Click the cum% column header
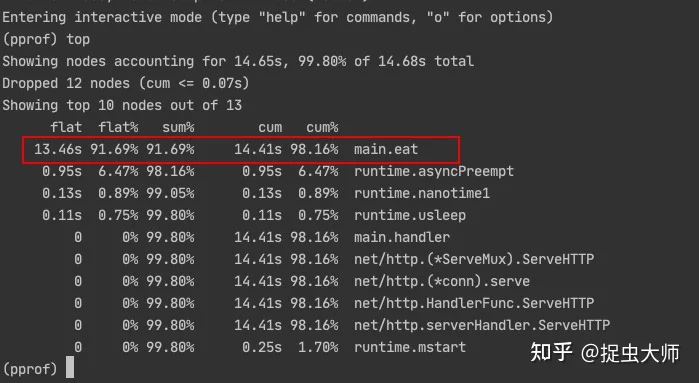699x383 pixels. coord(322,128)
